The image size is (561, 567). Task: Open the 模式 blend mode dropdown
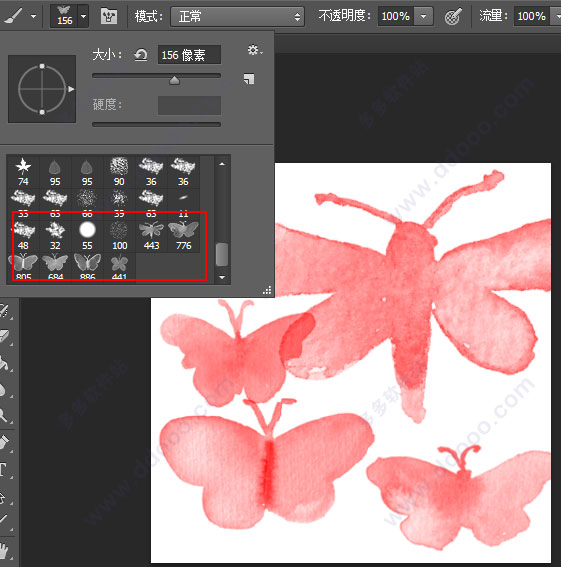237,16
